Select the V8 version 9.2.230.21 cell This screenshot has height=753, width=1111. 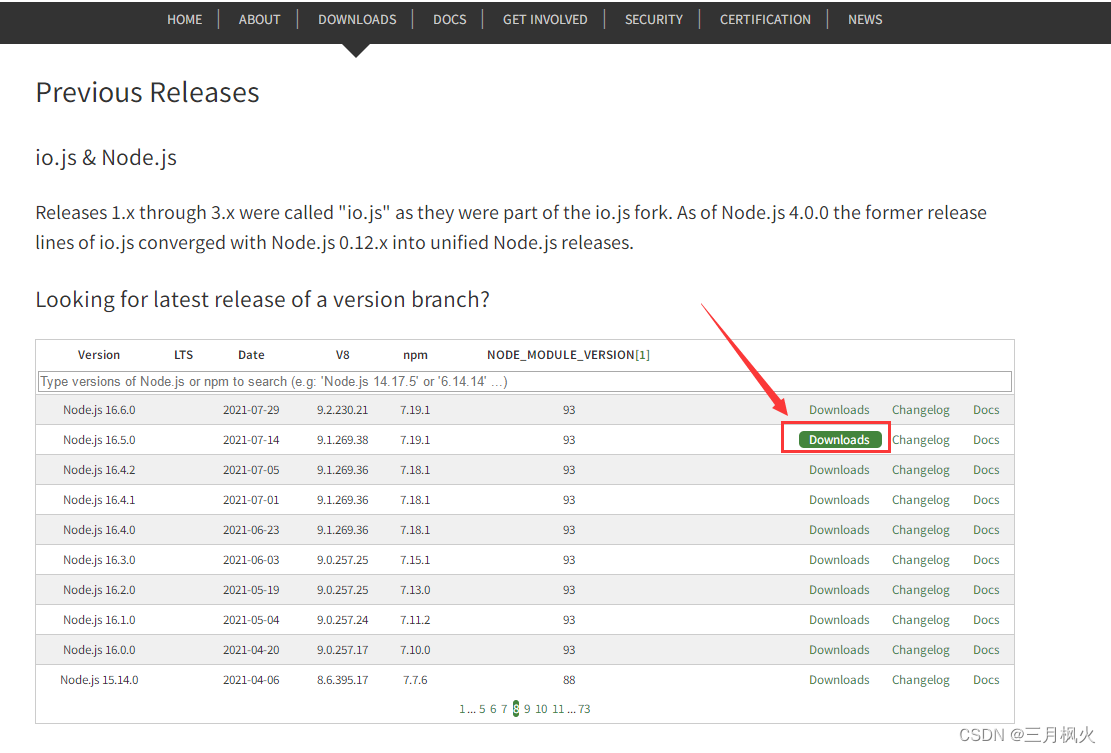[x=342, y=410]
